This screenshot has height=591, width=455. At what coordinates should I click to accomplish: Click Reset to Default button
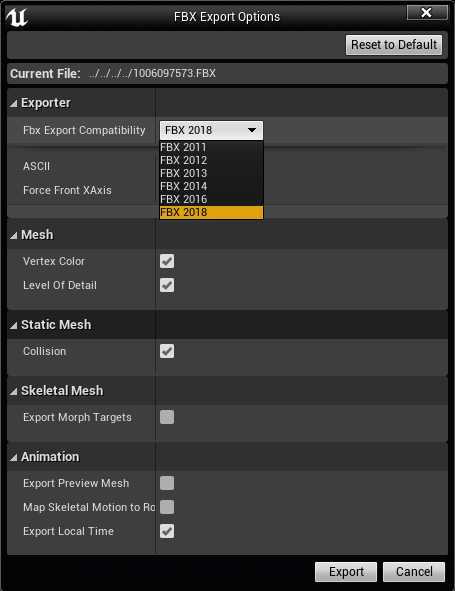(x=394, y=45)
